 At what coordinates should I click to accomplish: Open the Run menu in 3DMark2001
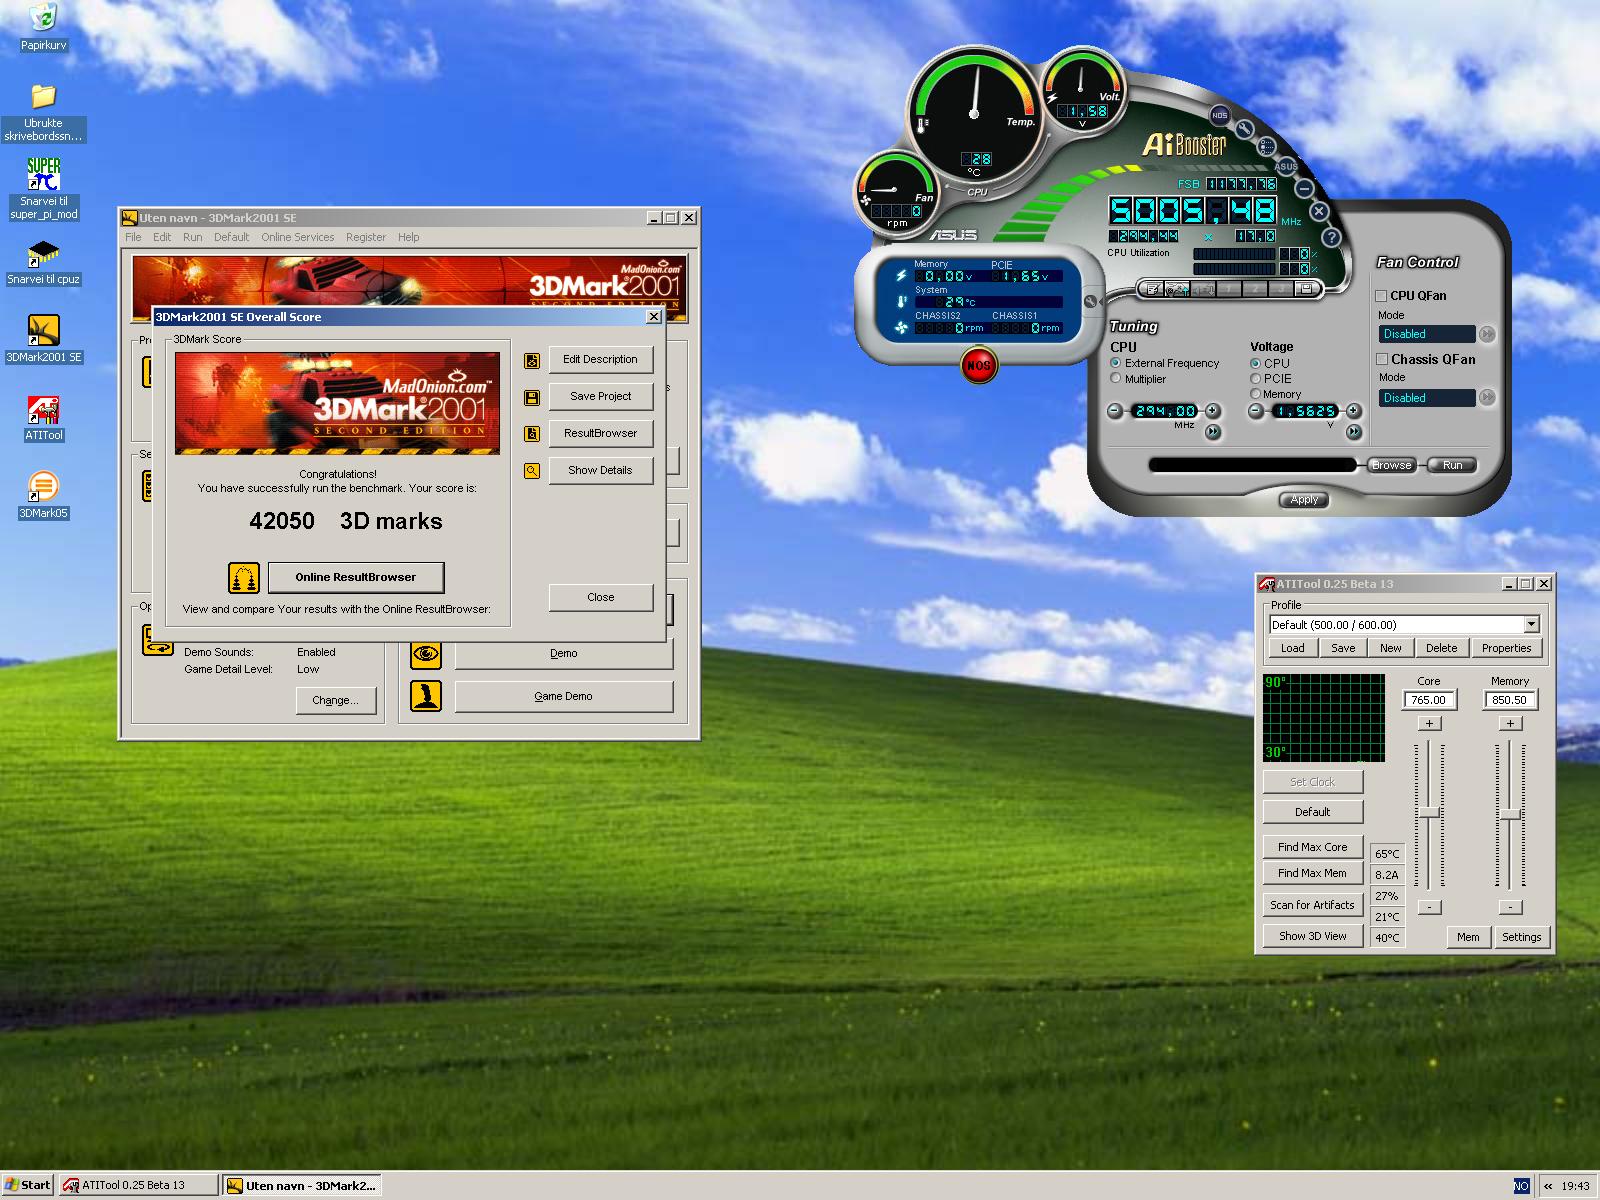coord(192,237)
